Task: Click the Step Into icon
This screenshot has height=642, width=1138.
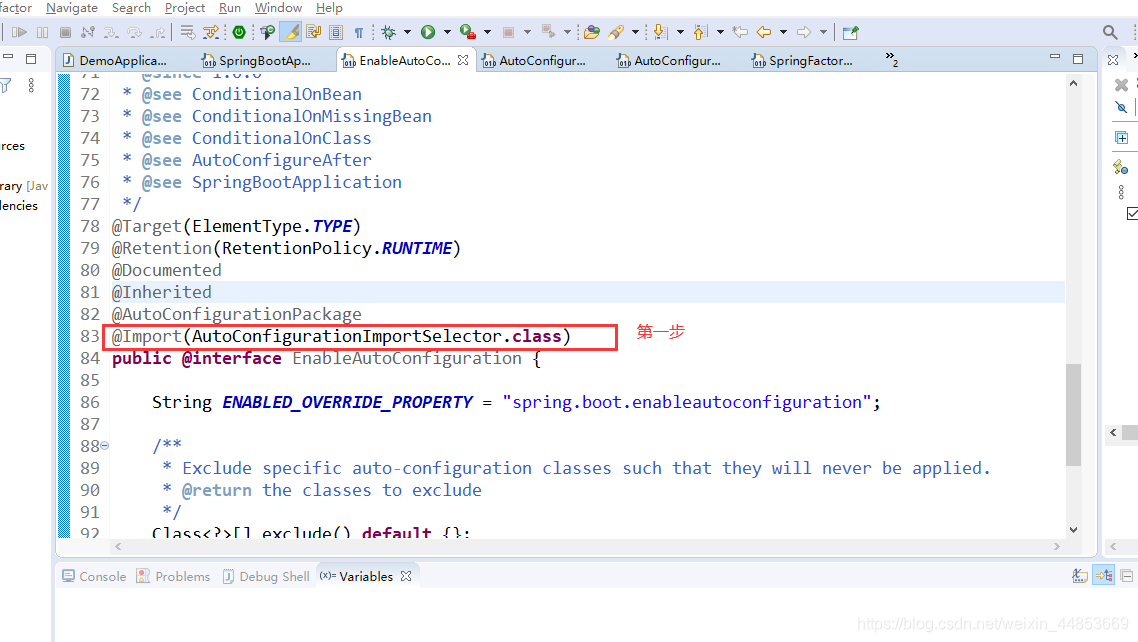Action: coord(111,32)
